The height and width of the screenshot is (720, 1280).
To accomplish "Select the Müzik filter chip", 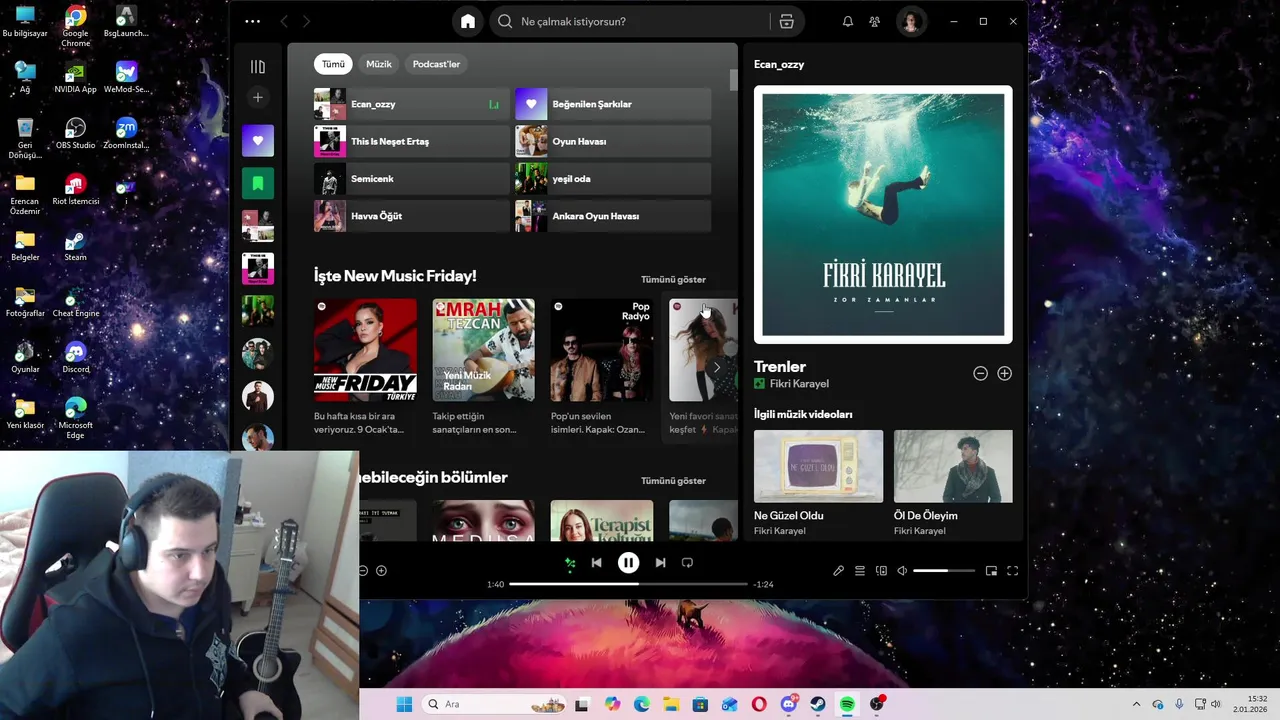I will (379, 64).
